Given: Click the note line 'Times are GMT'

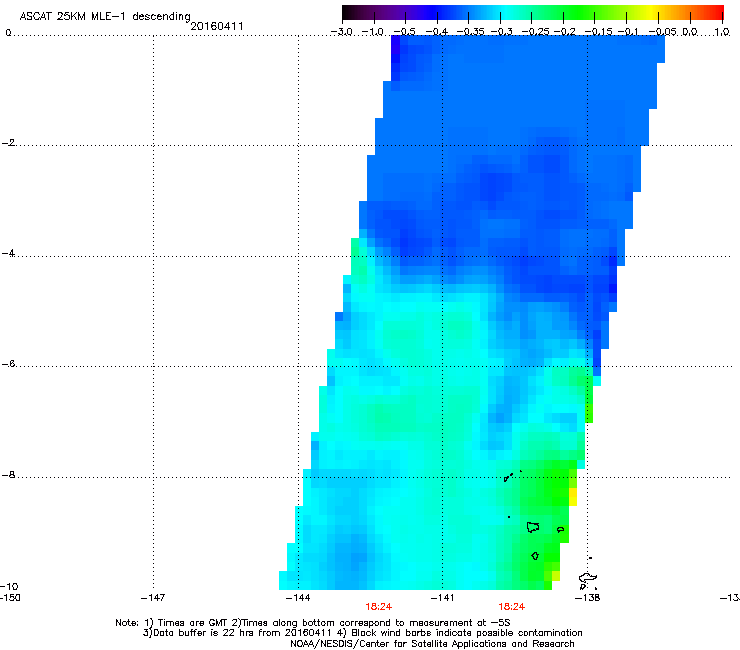Looking at the screenshot, I should pyautogui.click(x=193, y=623).
